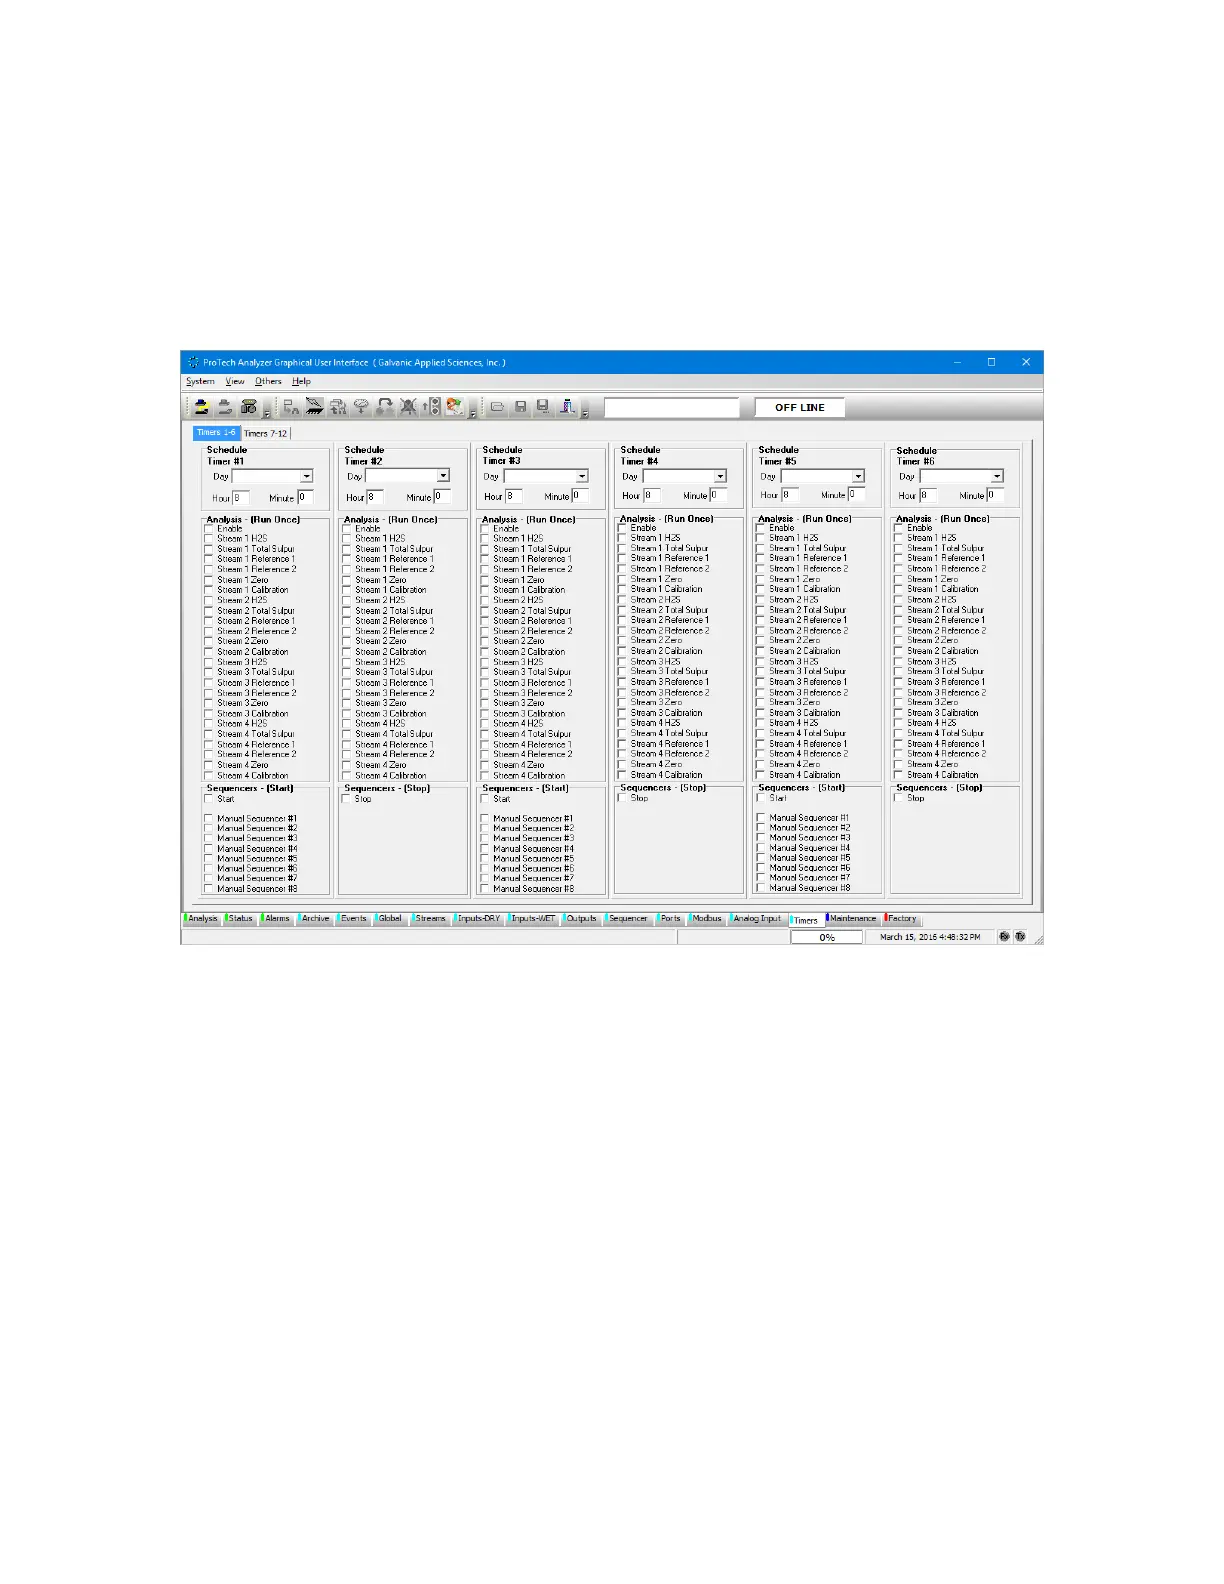Open the Day dropdown for Timer #3
1224x1584 pixels.
[x=582, y=476]
